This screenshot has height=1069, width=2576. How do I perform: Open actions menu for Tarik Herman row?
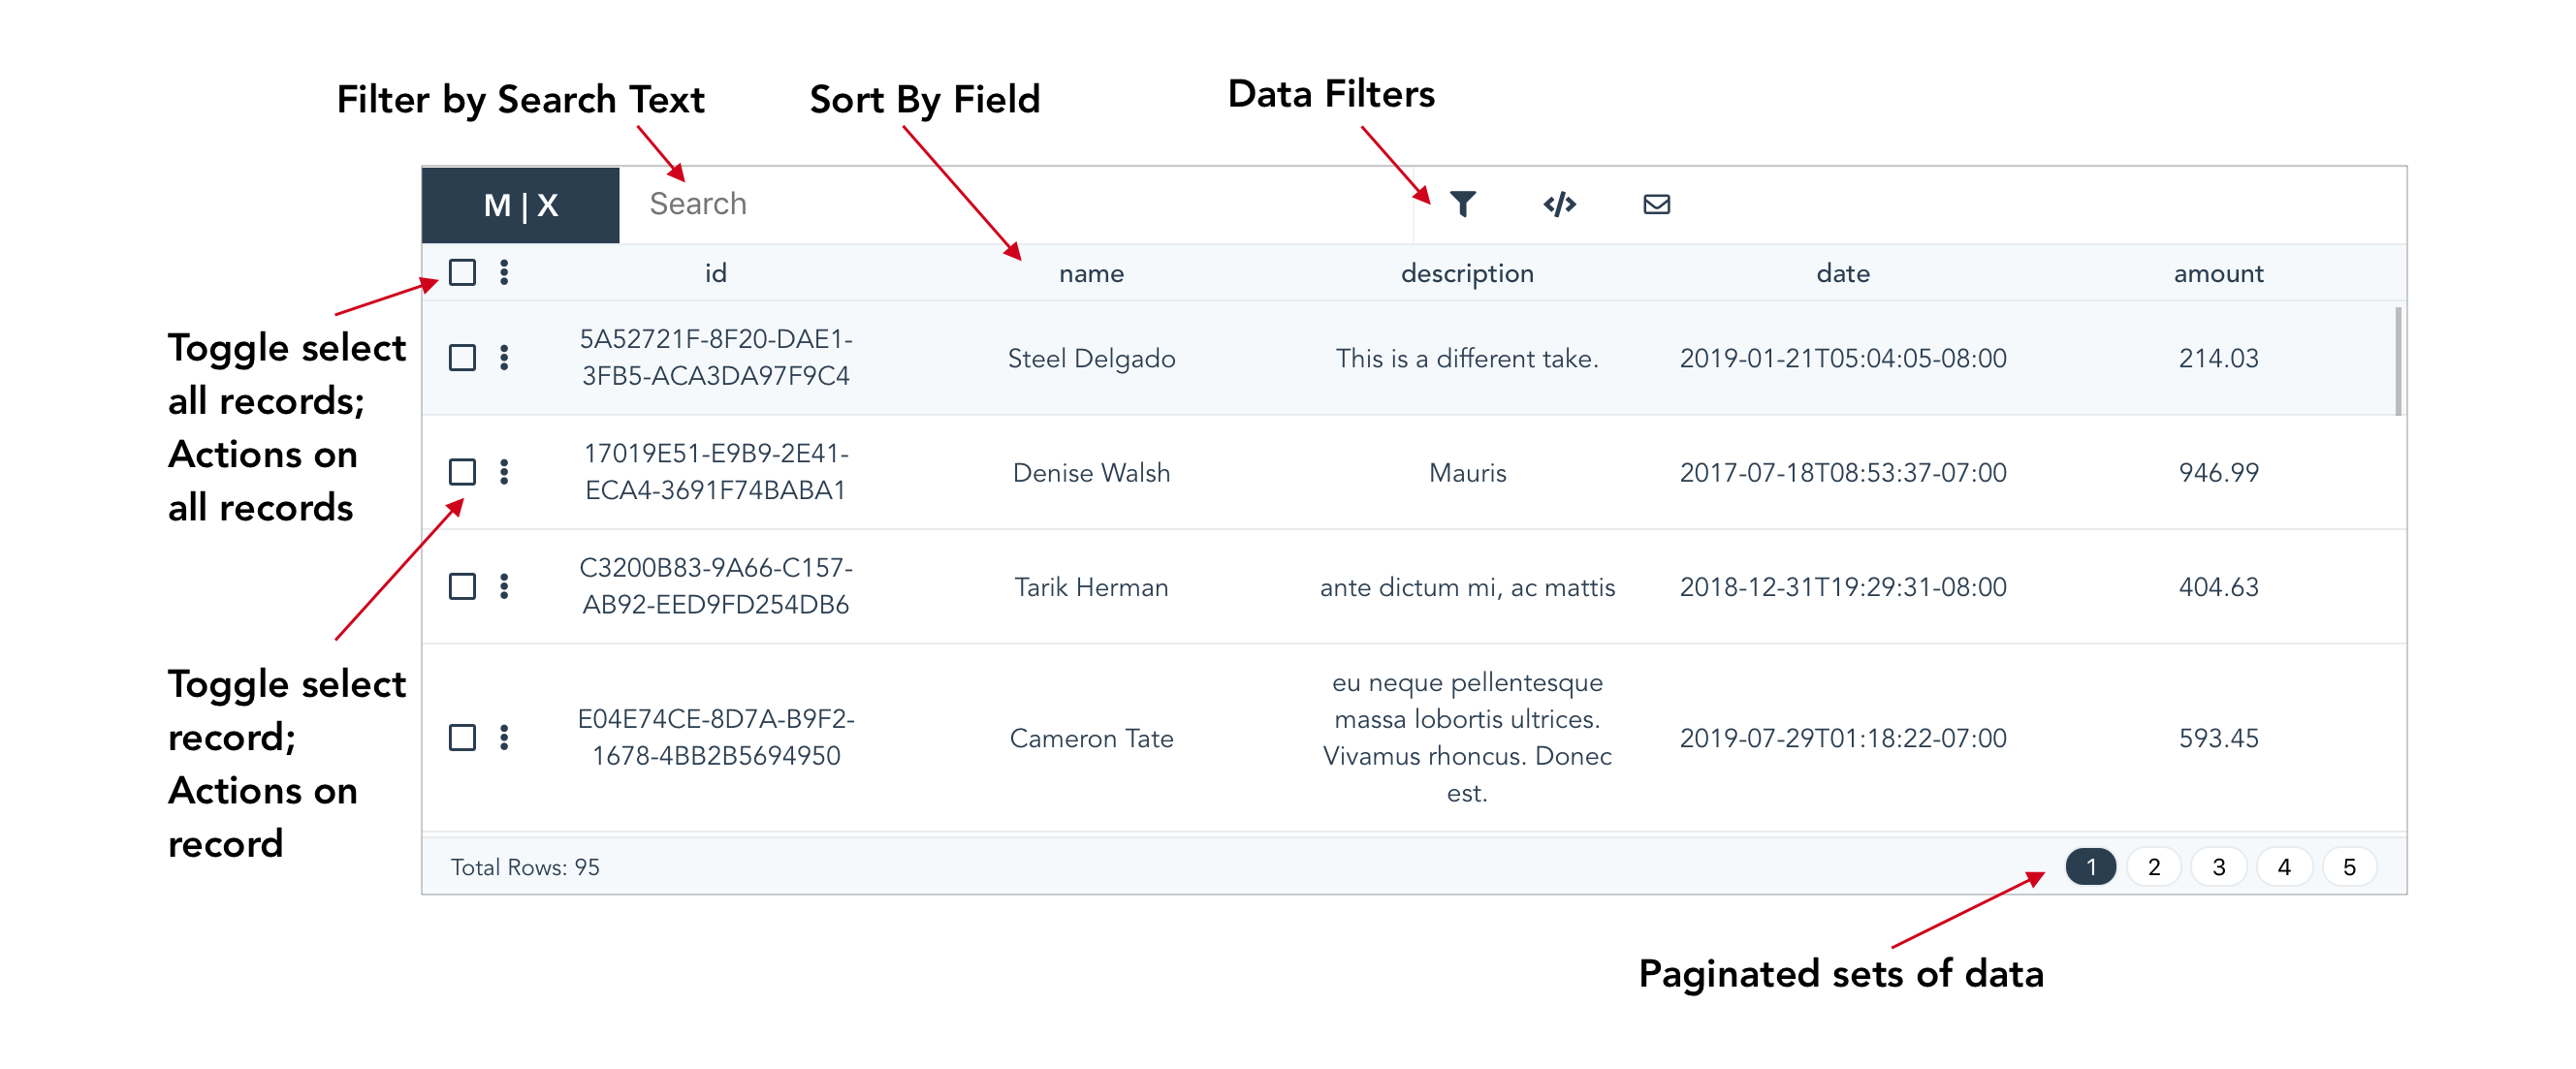[x=504, y=586]
